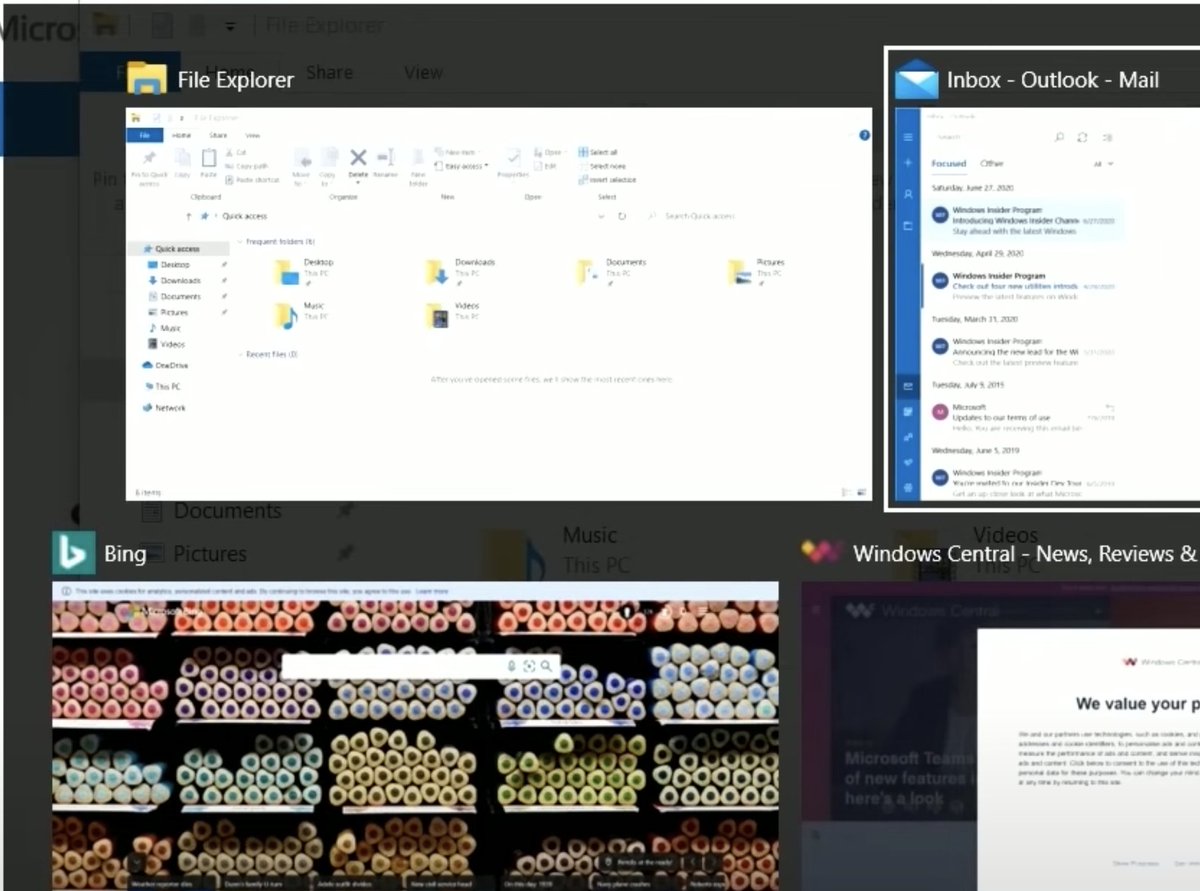Click the "Windows Central - News, Reviews &" title
This screenshot has height=891, width=1200.
tap(1025, 553)
